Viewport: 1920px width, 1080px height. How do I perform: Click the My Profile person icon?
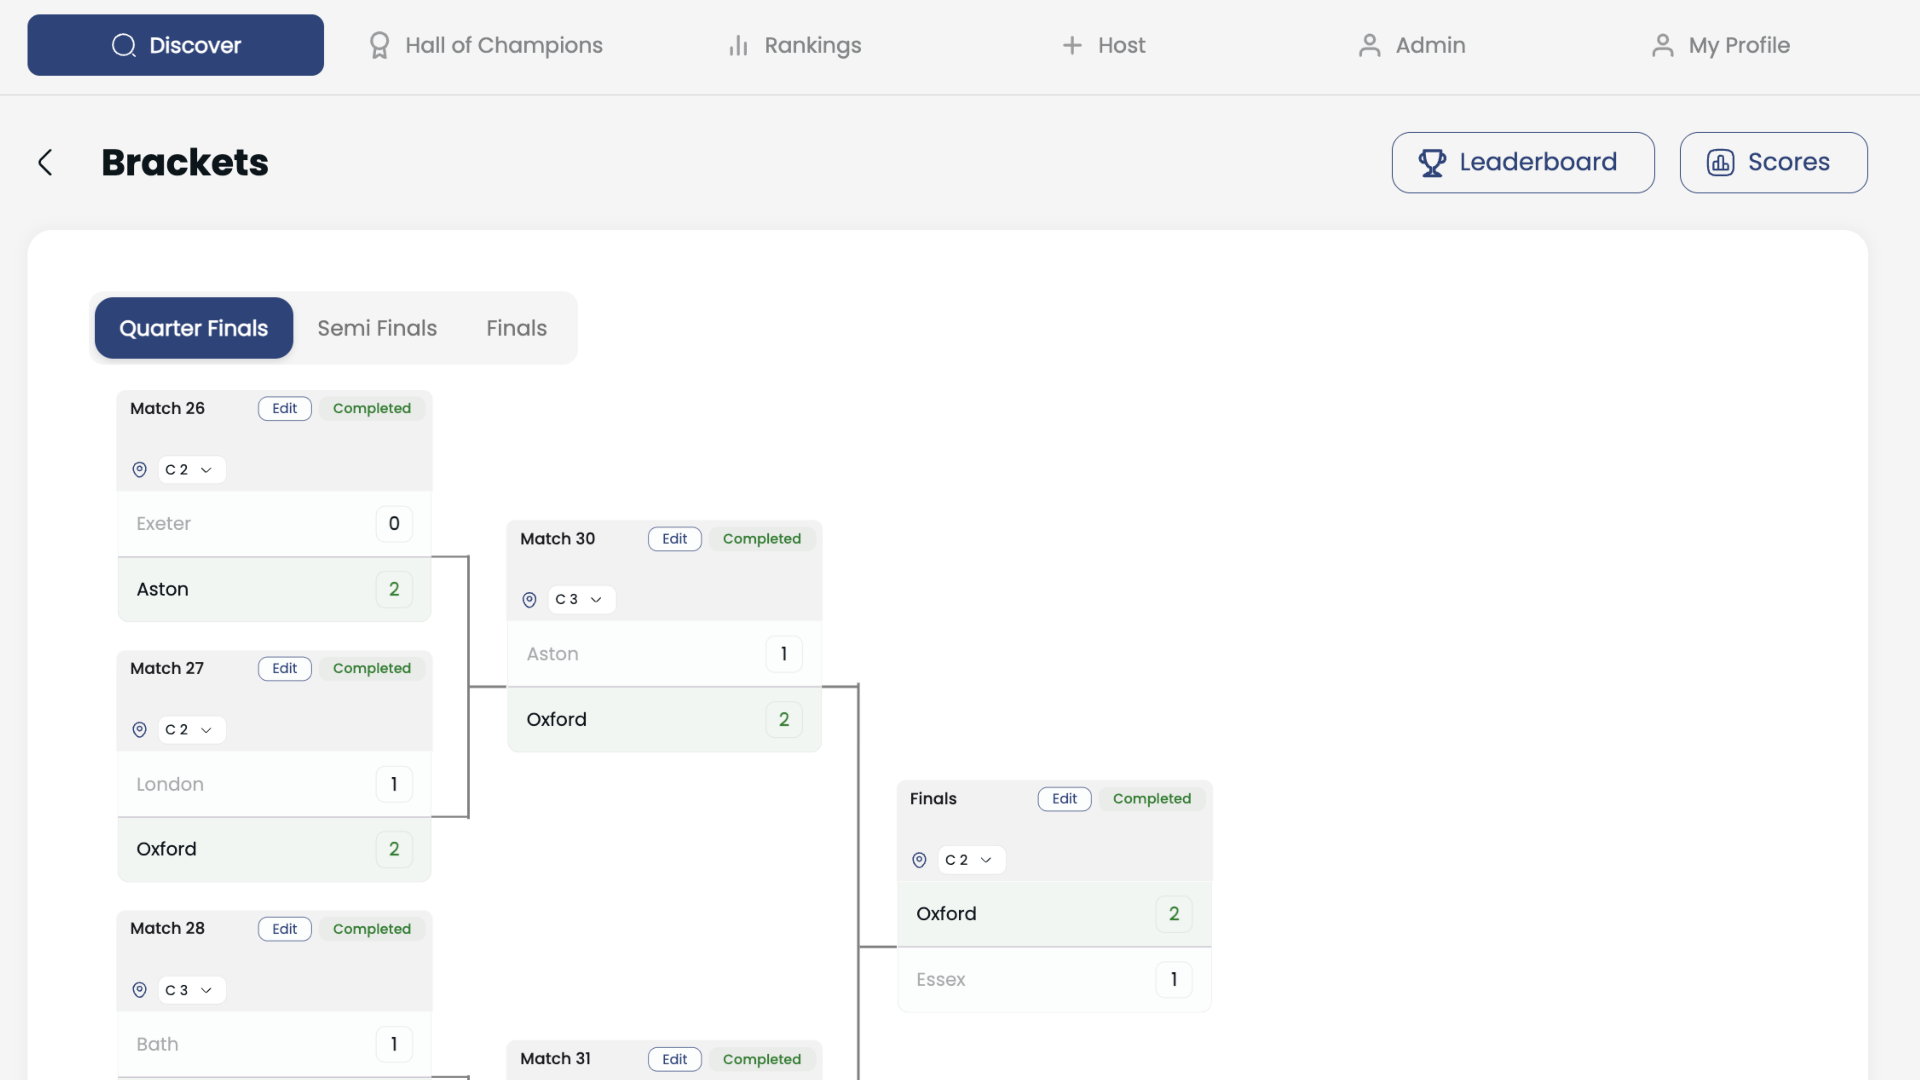[1662, 45]
